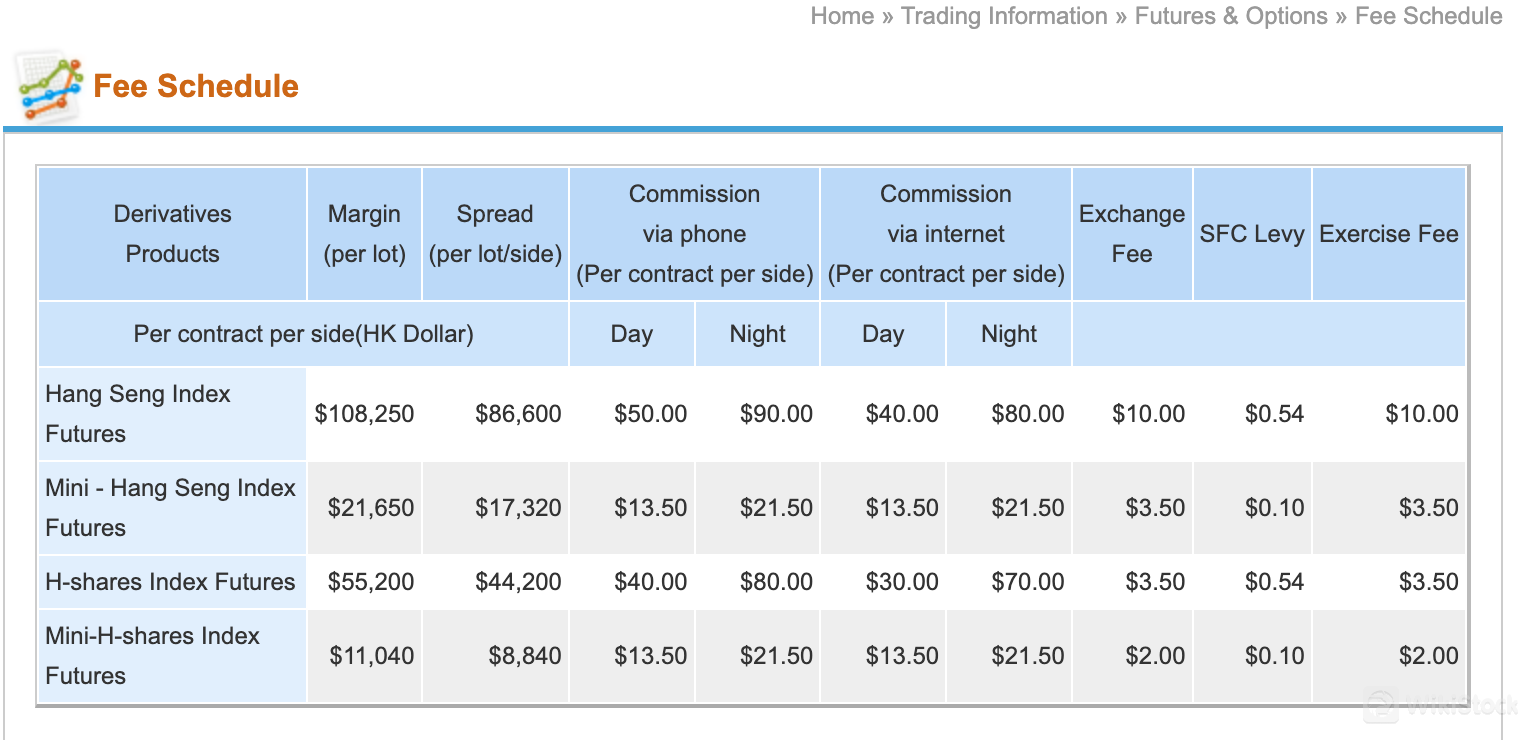Select the H-shares Index Futures row label

coord(171,582)
